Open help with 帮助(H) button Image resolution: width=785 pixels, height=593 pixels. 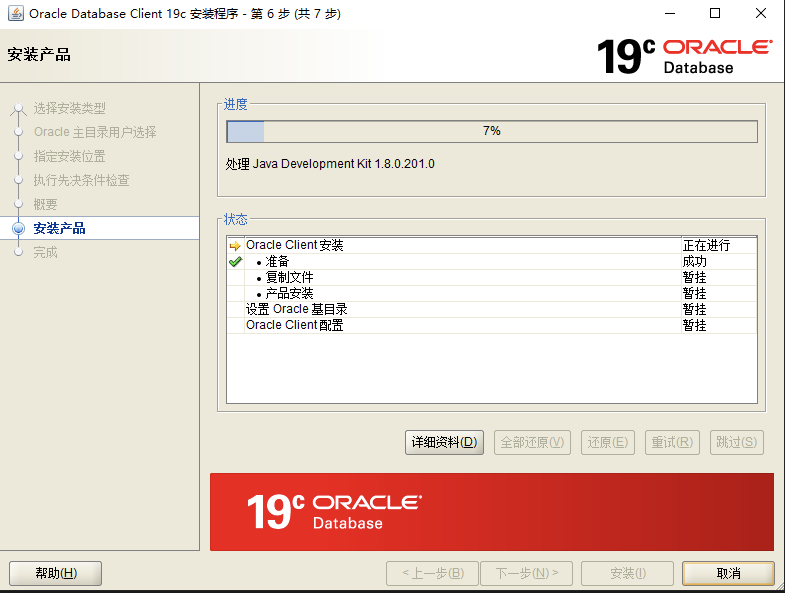click(56, 573)
